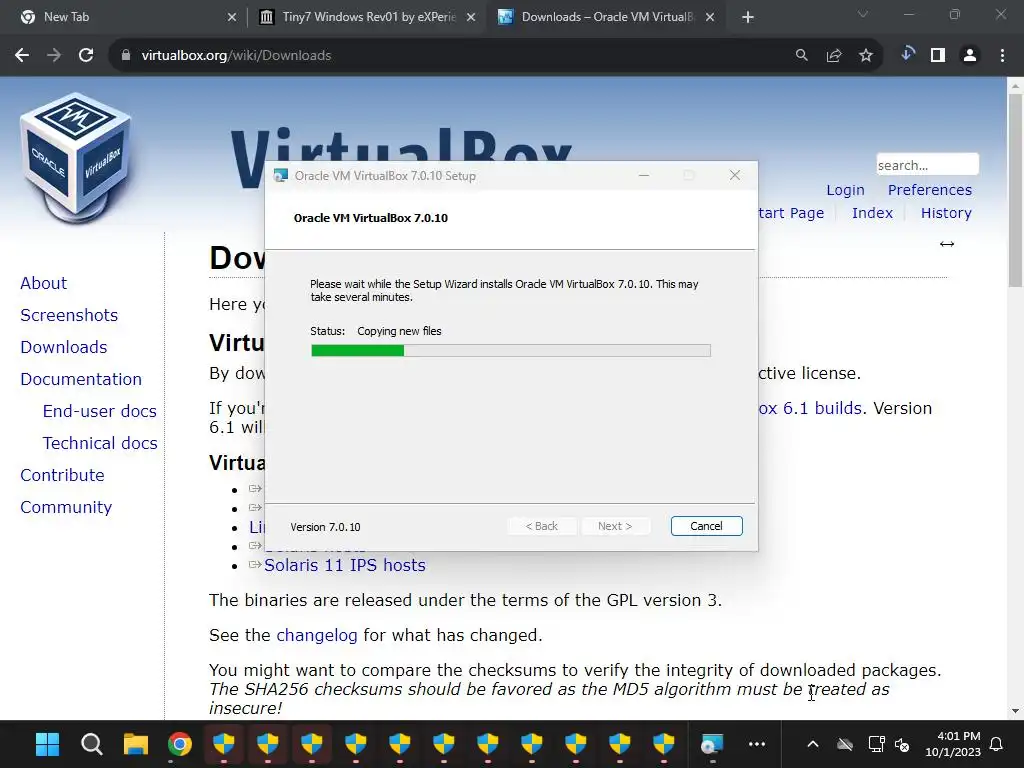The image size is (1024, 768).
Task: Share this page from address bar
Action: point(834,56)
